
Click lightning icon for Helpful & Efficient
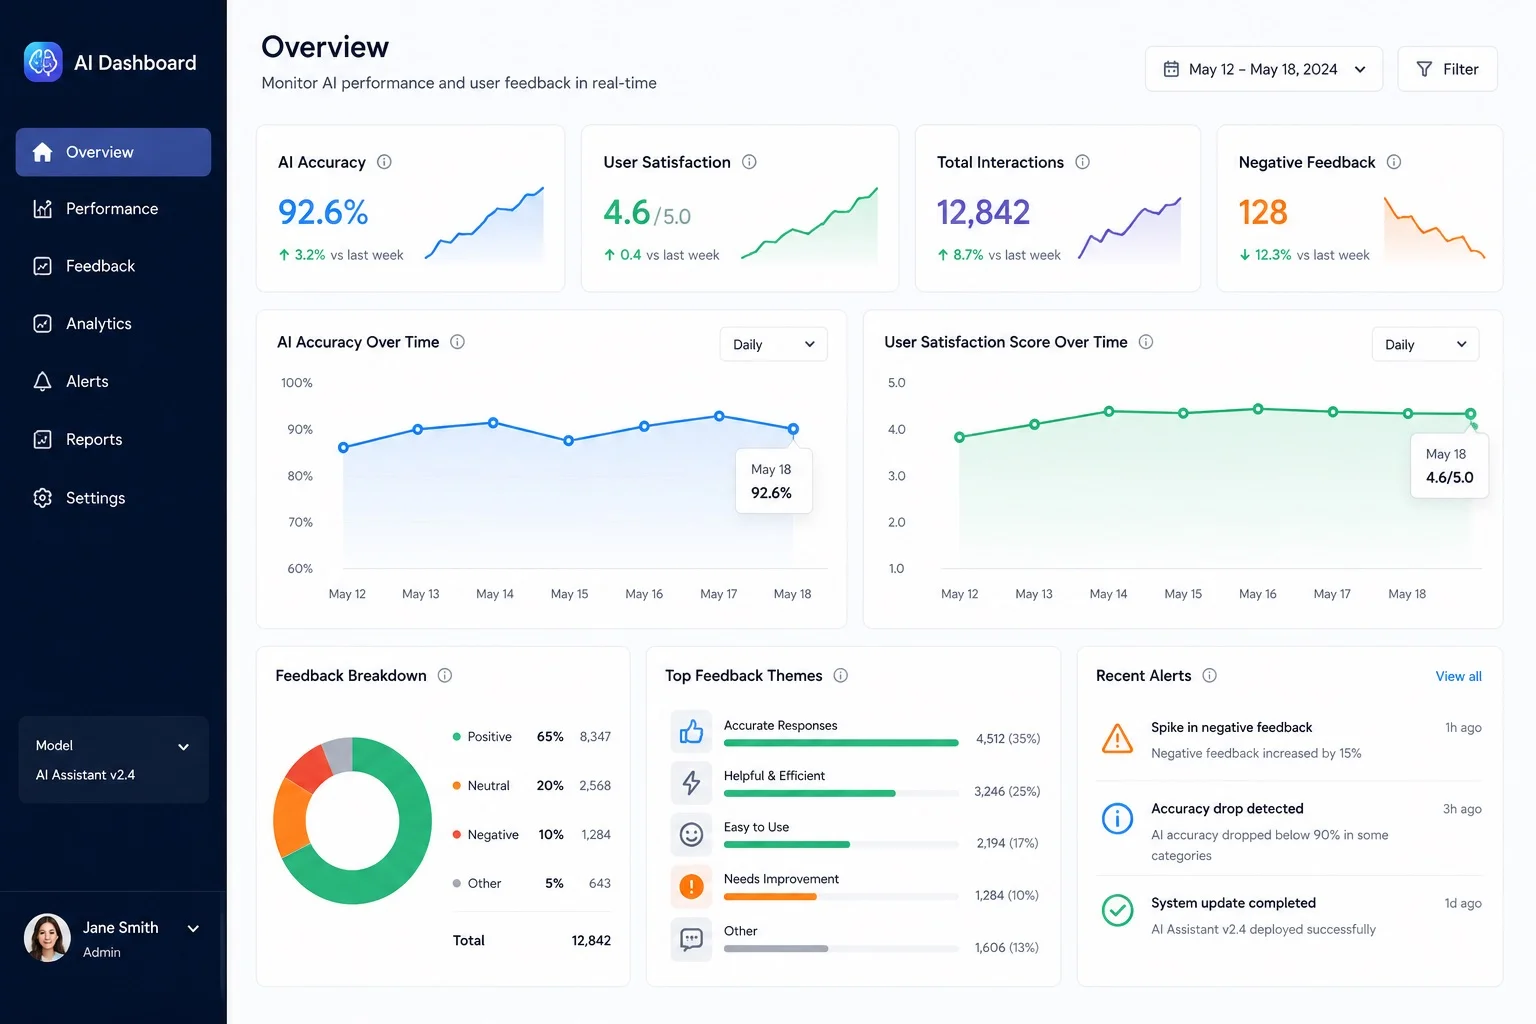(x=691, y=782)
